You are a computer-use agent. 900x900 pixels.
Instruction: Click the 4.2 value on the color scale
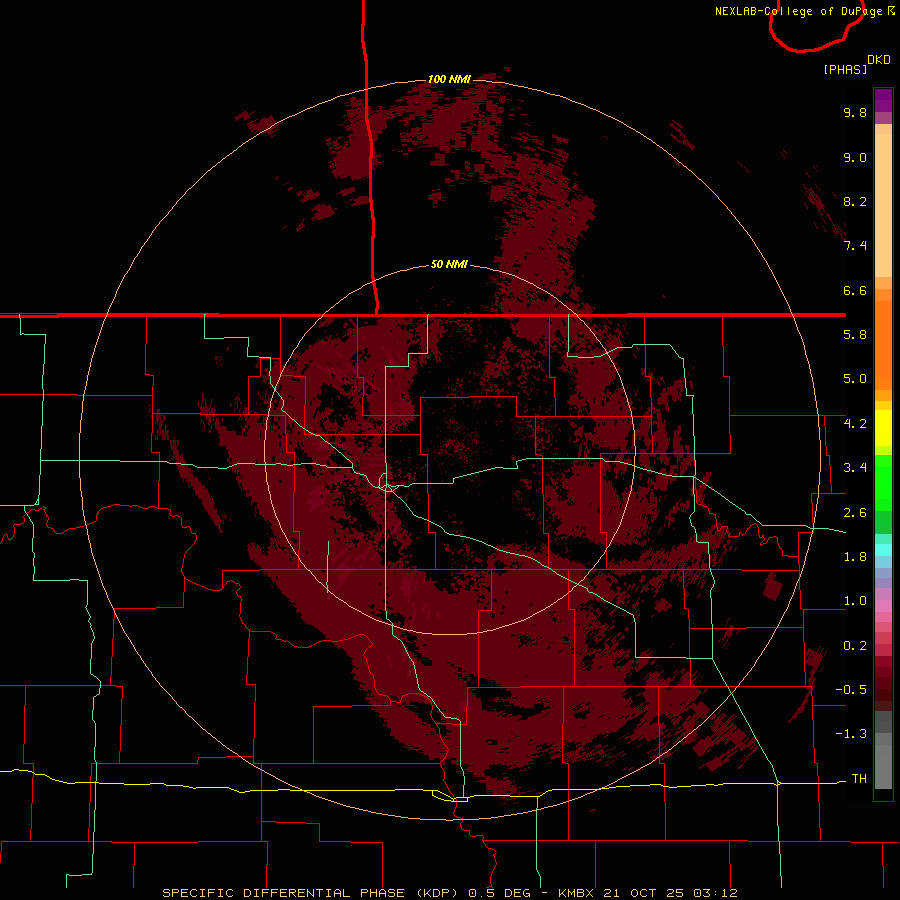pyautogui.click(x=855, y=424)
